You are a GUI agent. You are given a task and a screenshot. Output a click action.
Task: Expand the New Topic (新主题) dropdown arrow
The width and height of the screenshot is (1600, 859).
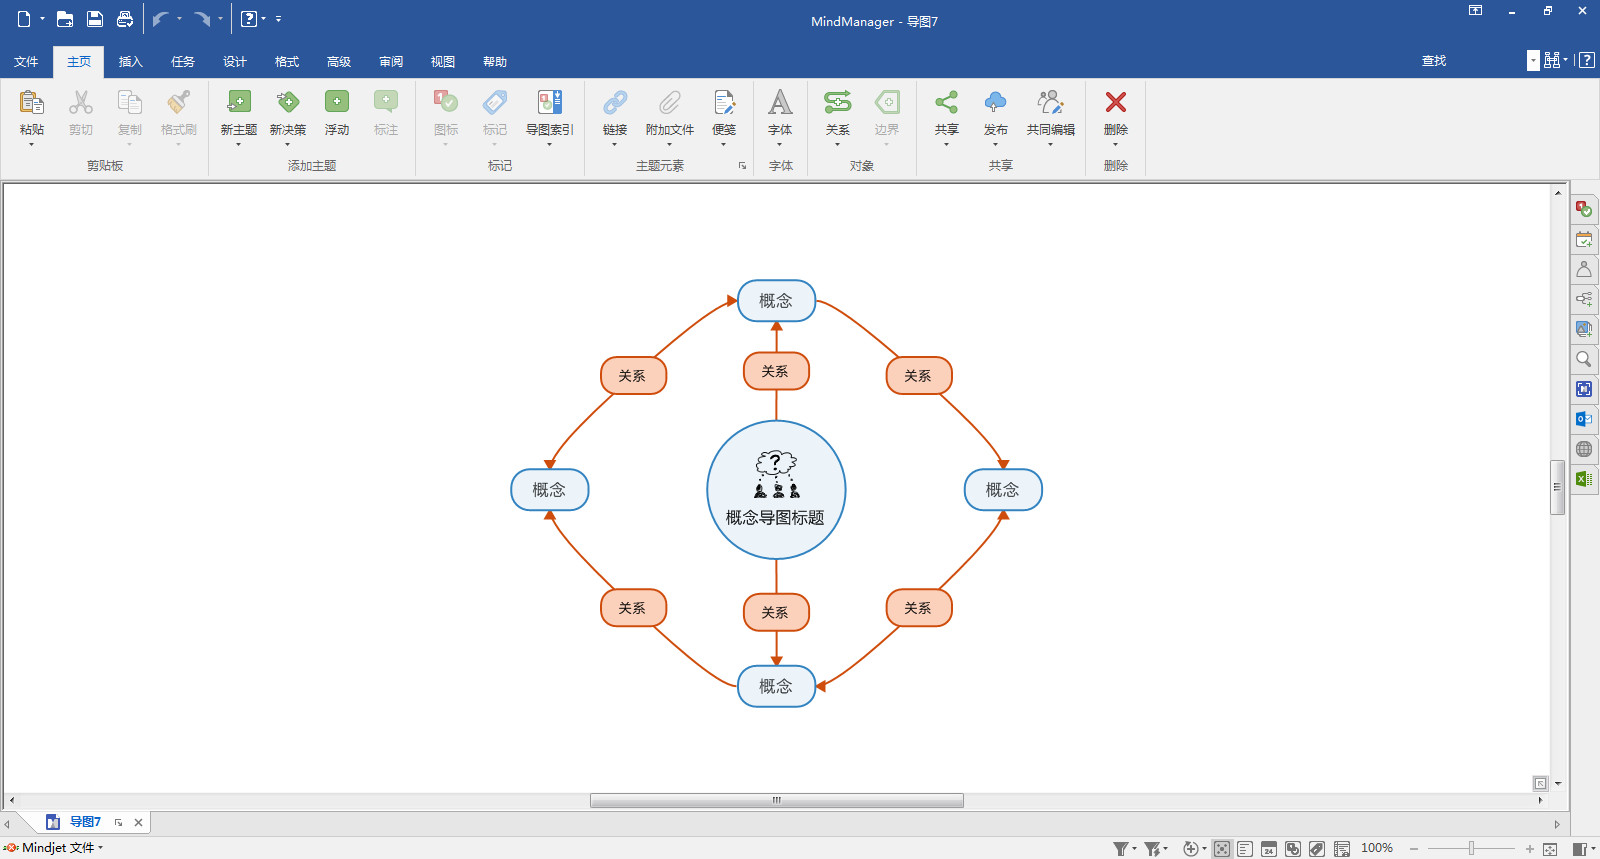238,145
